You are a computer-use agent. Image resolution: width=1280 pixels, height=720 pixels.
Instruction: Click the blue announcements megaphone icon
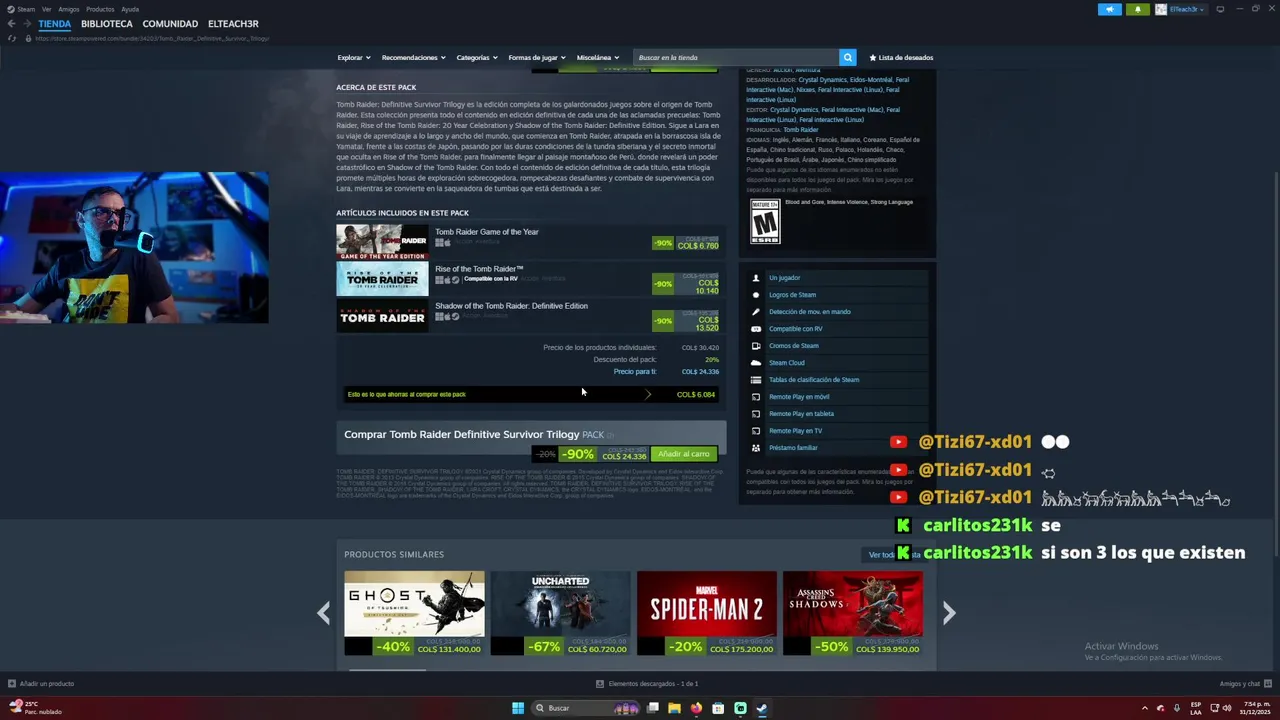[1109, 9]
